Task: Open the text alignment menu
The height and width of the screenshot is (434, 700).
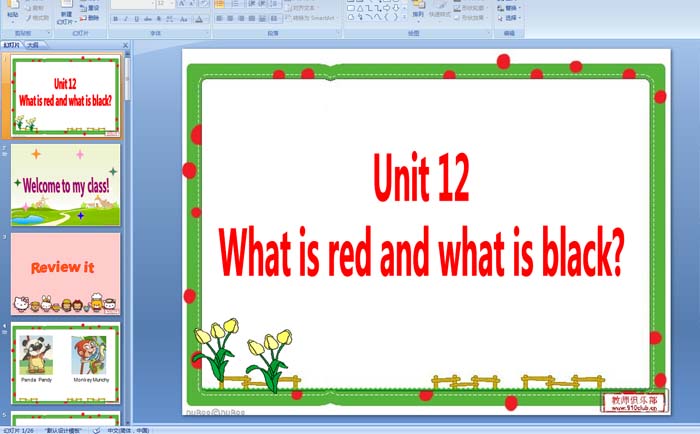Action: click(301, 8)
